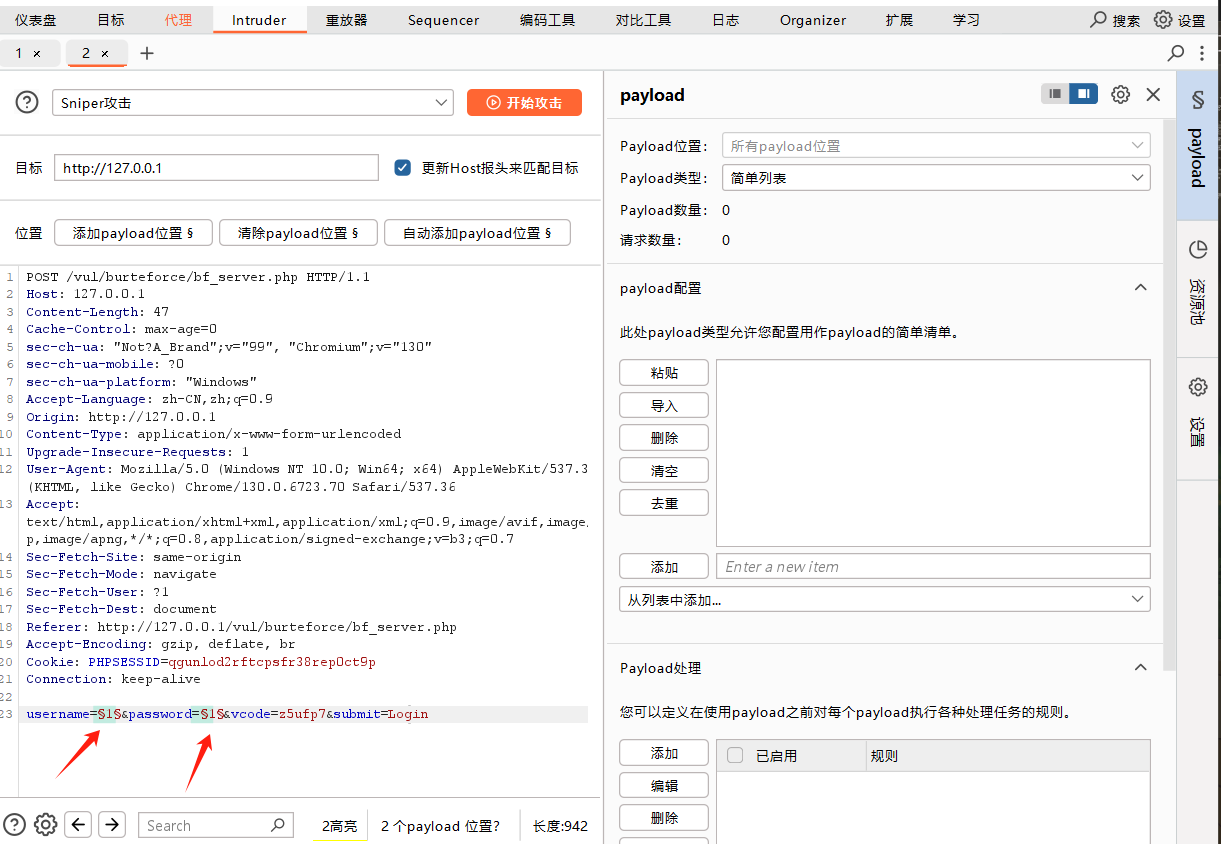The width and height of the screenshot is (1221, 844).
Task: Open 设置 gear in top right menu
Action: [x=1180, y=20]
